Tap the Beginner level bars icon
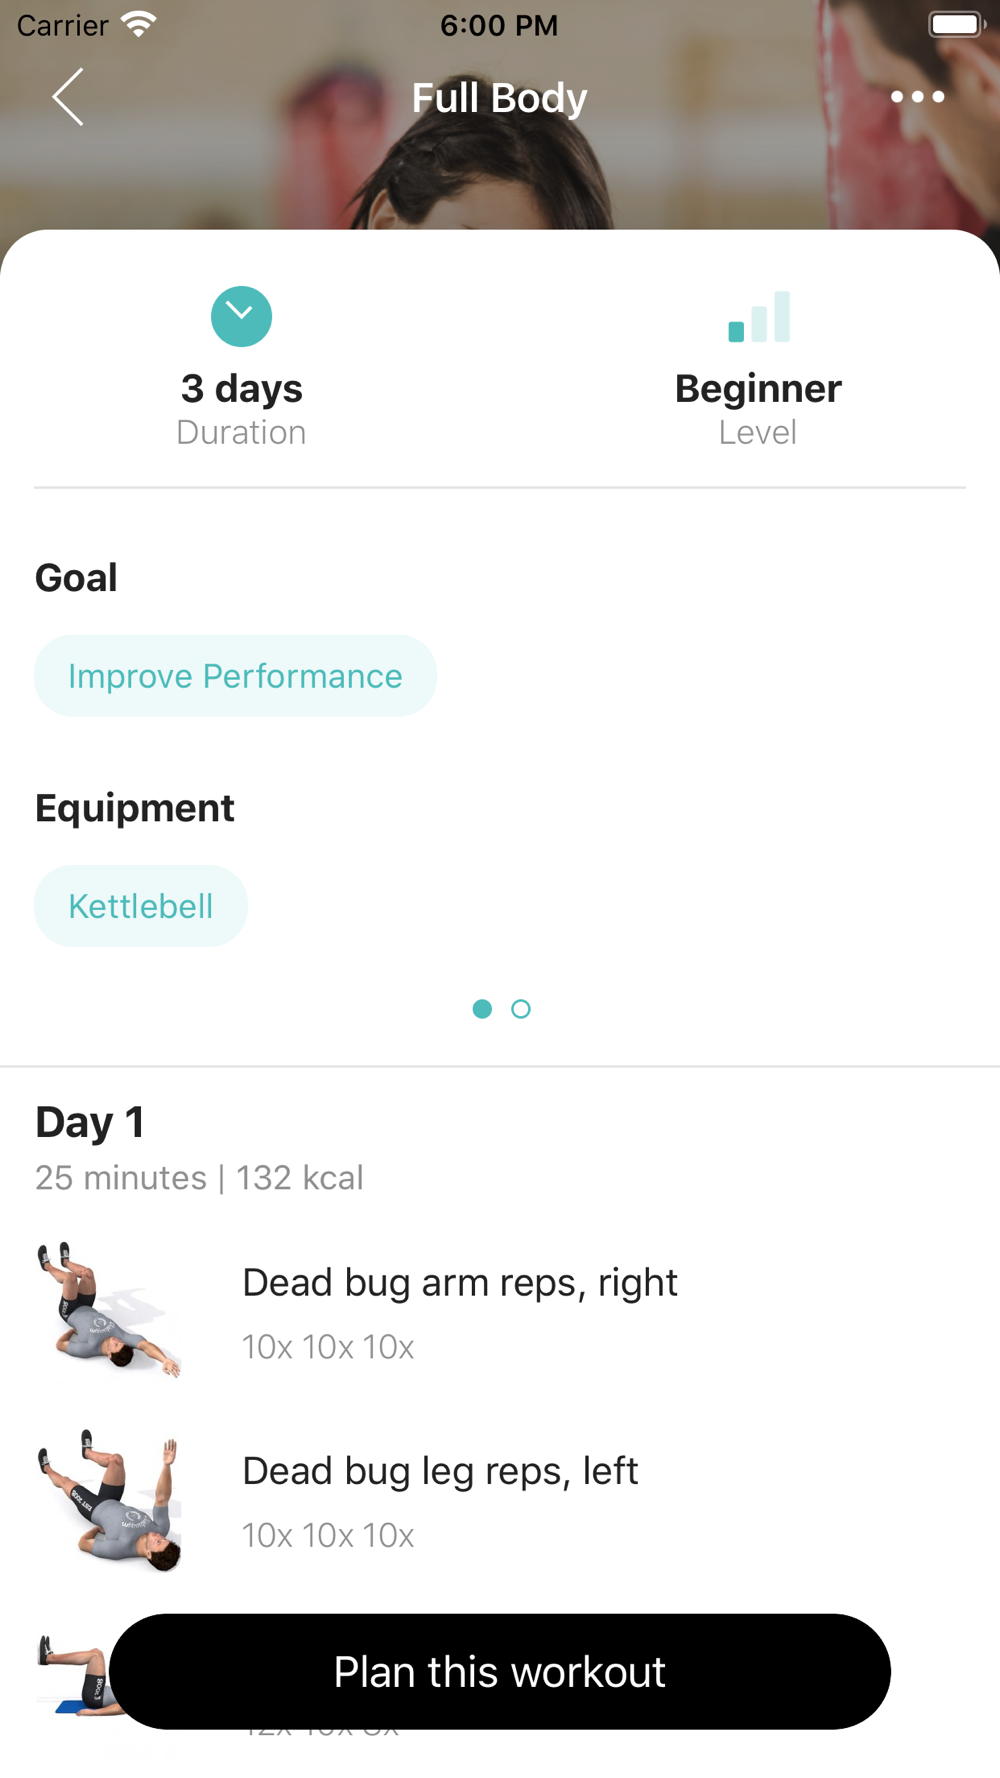Viewport: 1000px width, 1778px height. [759, 317]
